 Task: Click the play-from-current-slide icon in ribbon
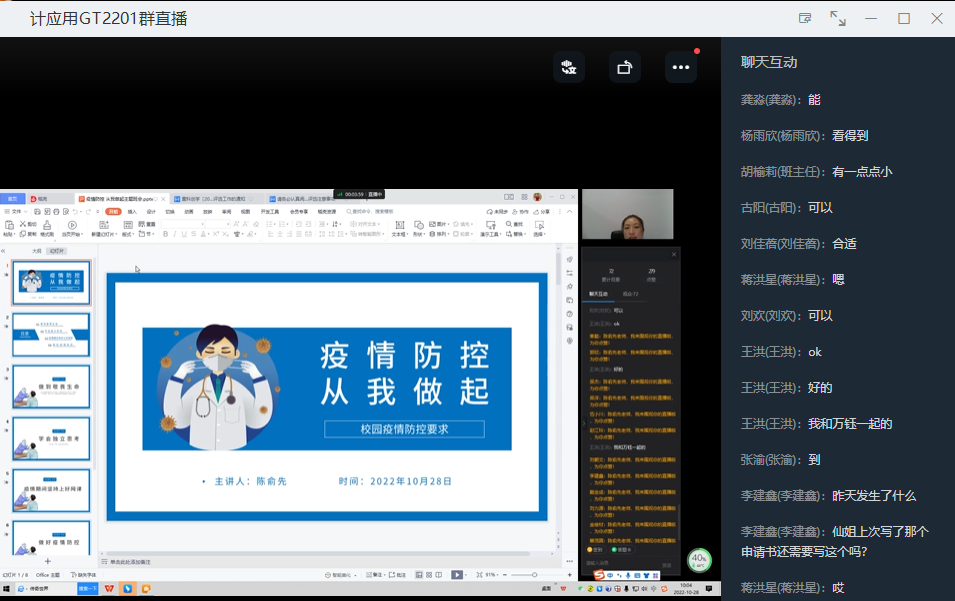pos(72,225)
